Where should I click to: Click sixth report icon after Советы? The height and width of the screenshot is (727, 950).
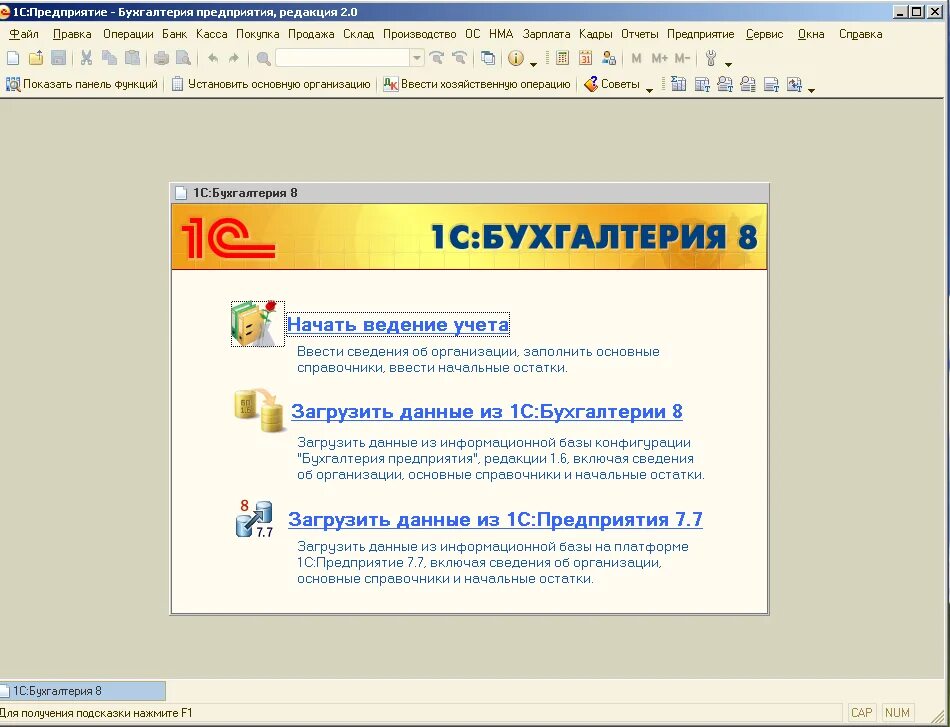(794, 84)
